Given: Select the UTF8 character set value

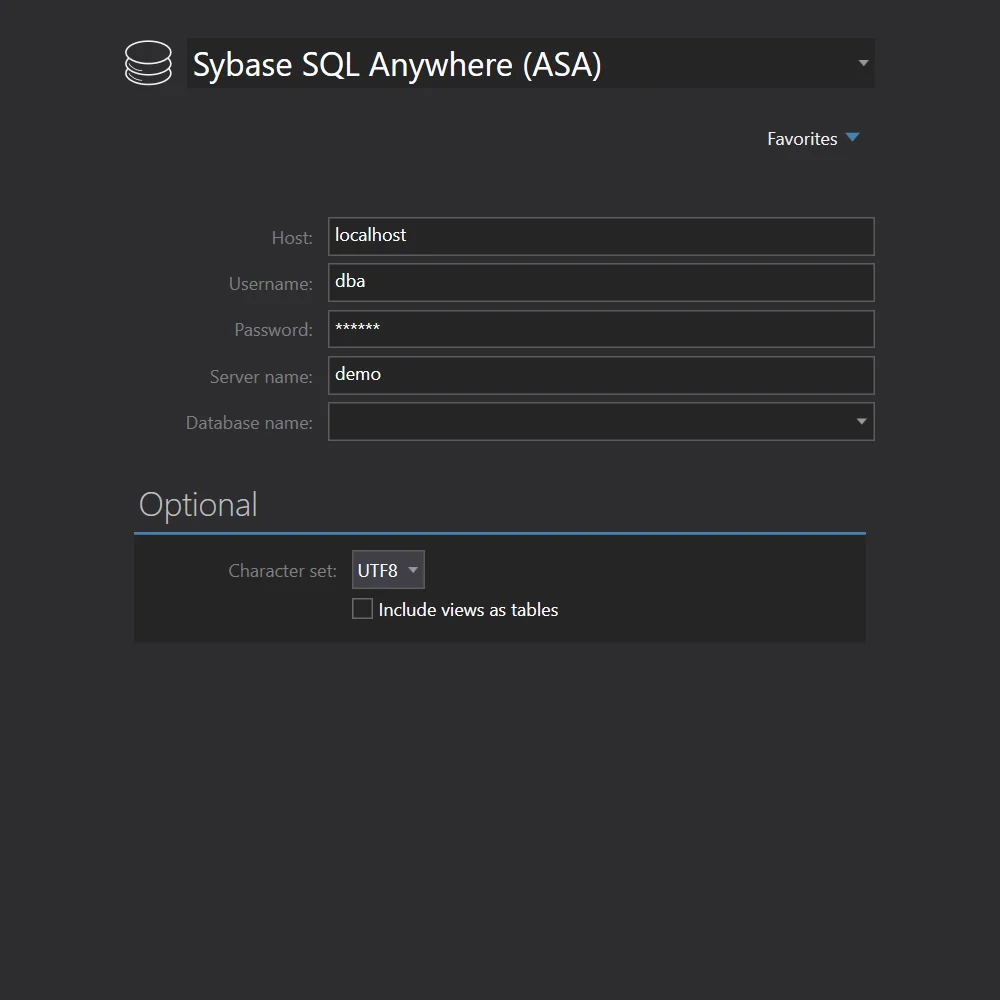Looking at the screenshot, I should point(376,570).
